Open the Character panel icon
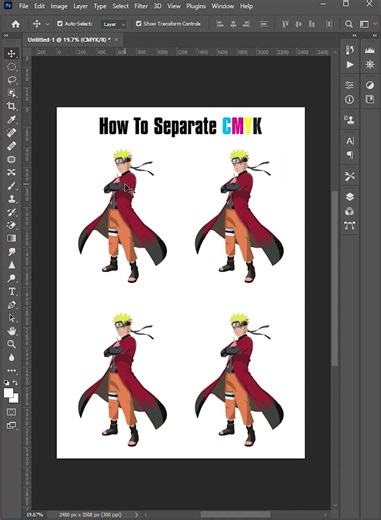This screenshot has width=381, height=520. [350, 141]
